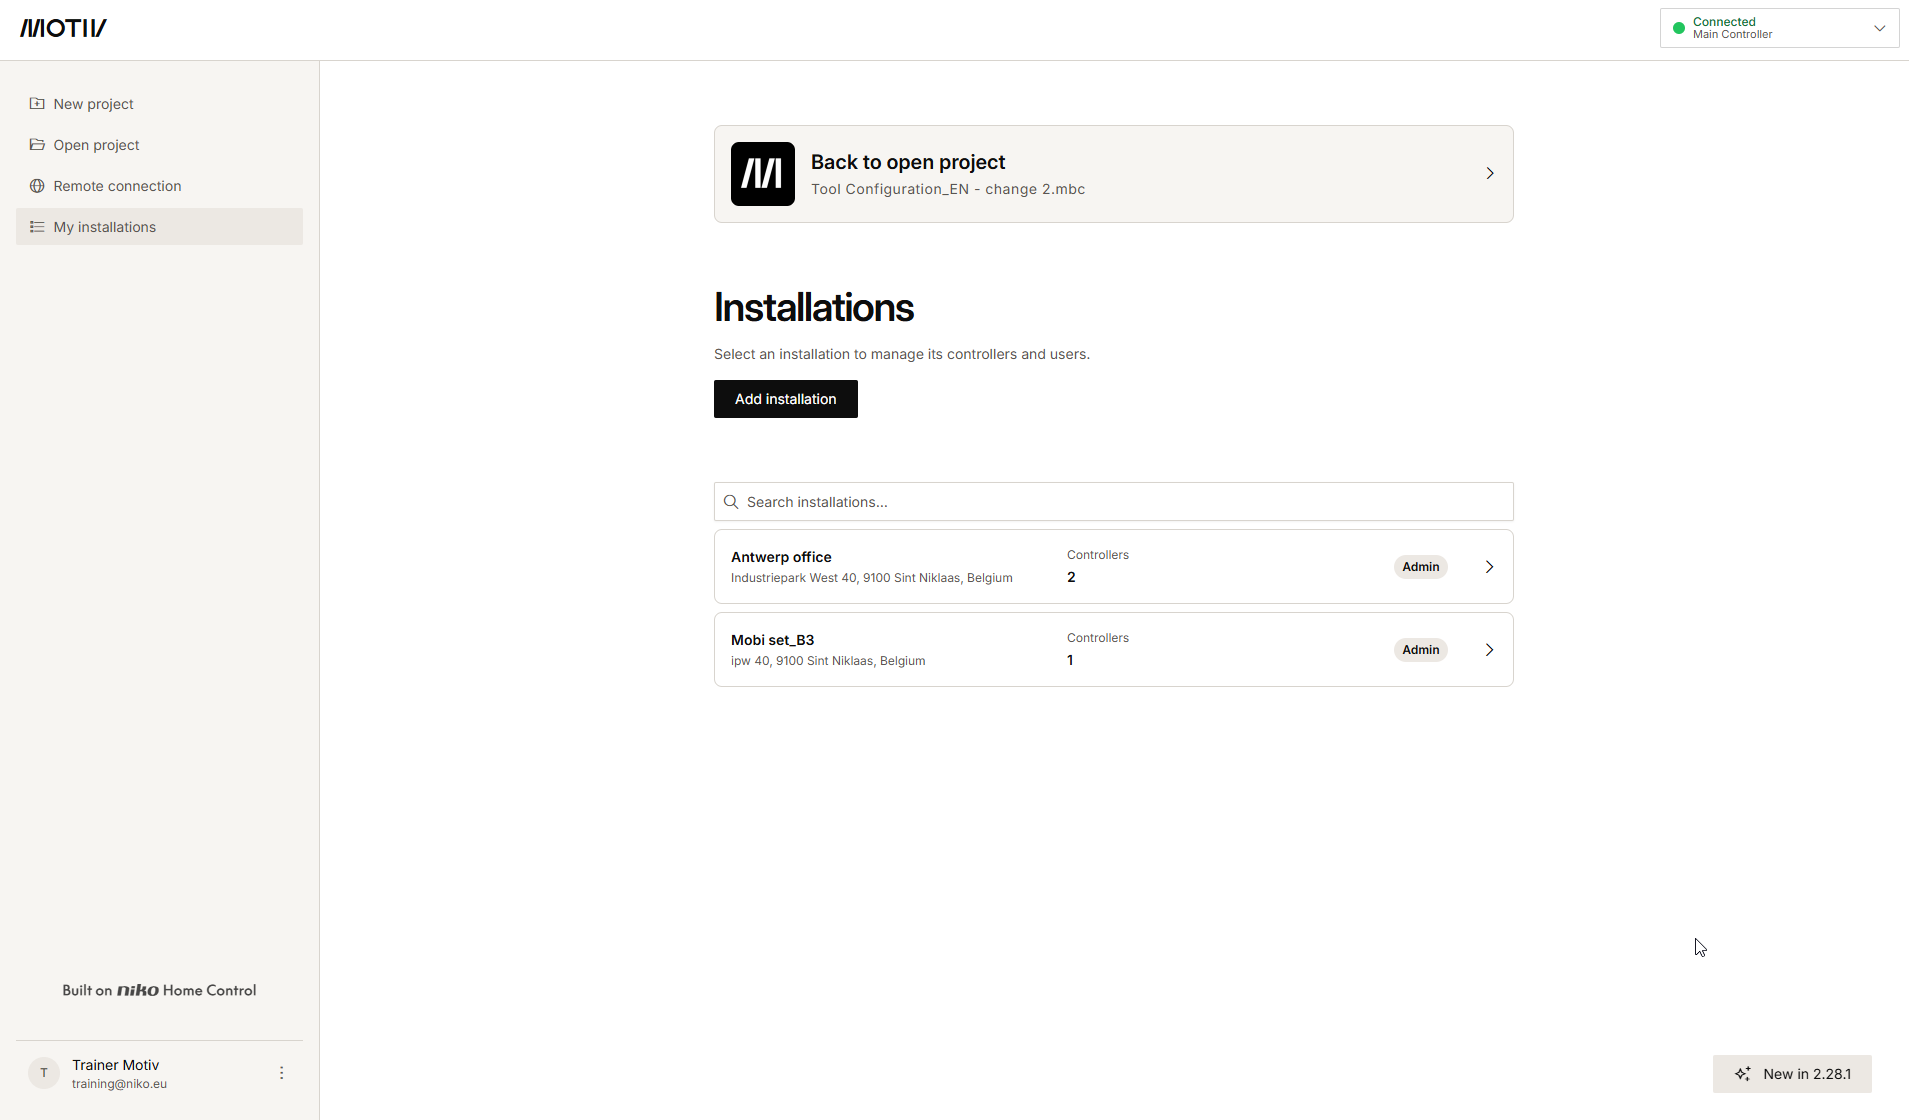This screenshot has width=1909, height=1120.
Task: Open the three-dot user options menu
Action: pyautogui.click(x=282, y=1073)
